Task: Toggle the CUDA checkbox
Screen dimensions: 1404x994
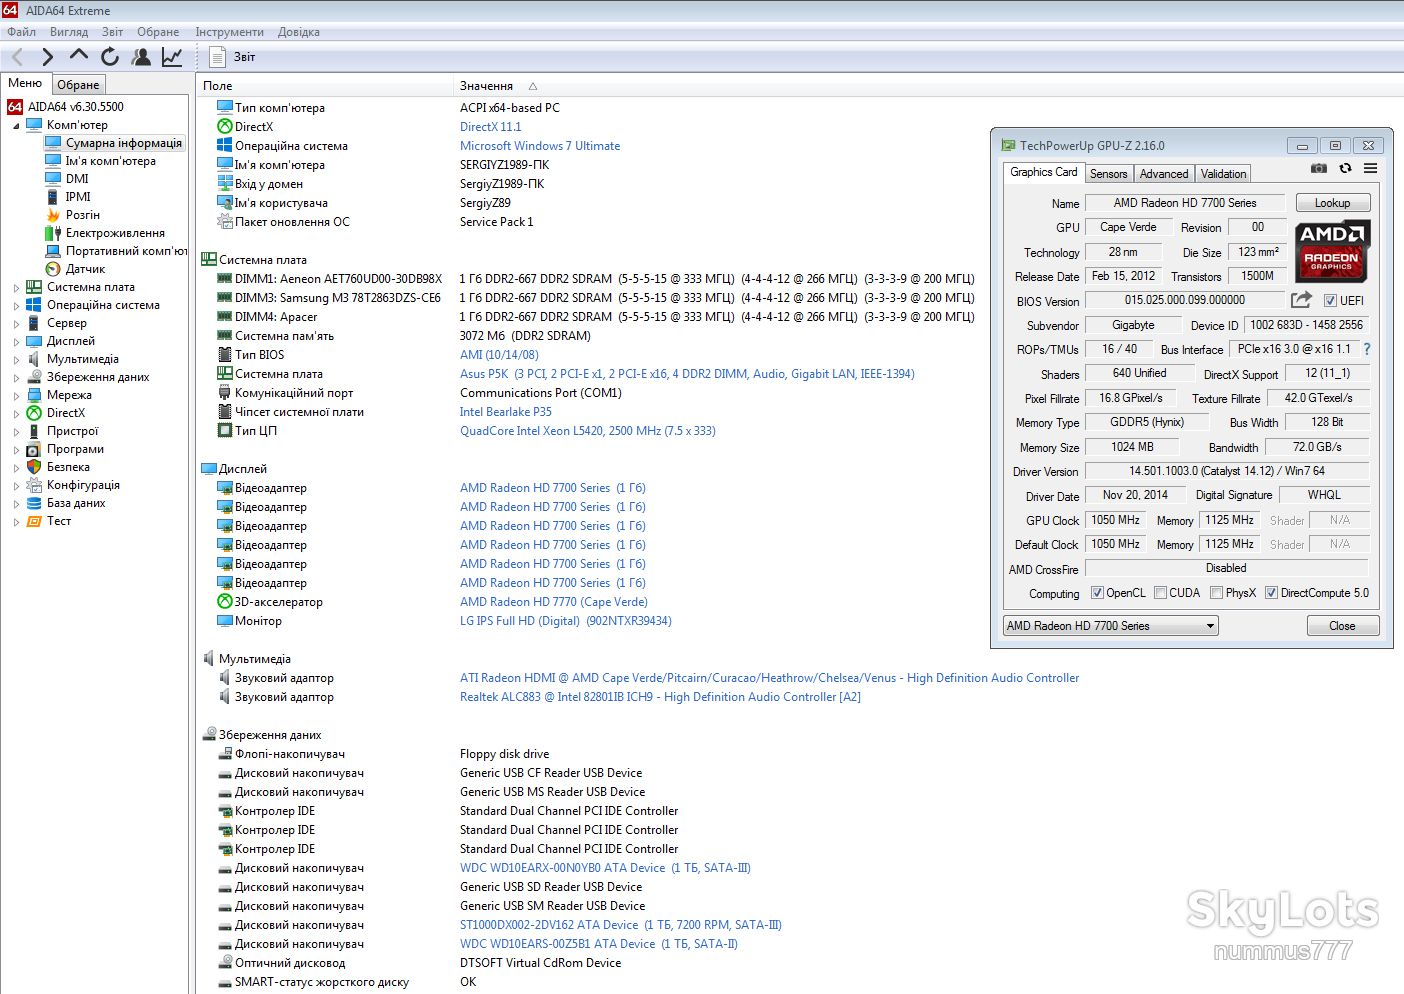Action: (1160, 593)
